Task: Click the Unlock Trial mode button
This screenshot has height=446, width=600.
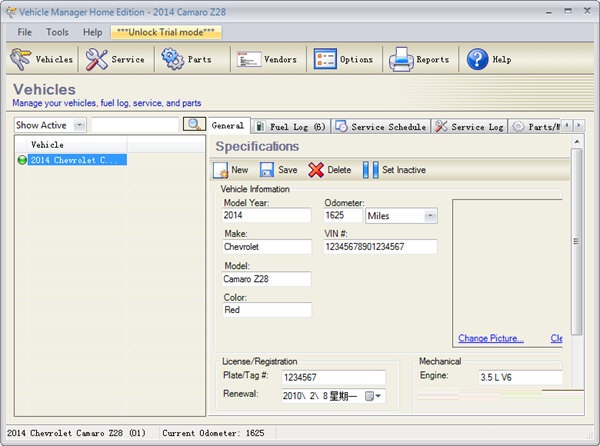Action: point(167,32)
